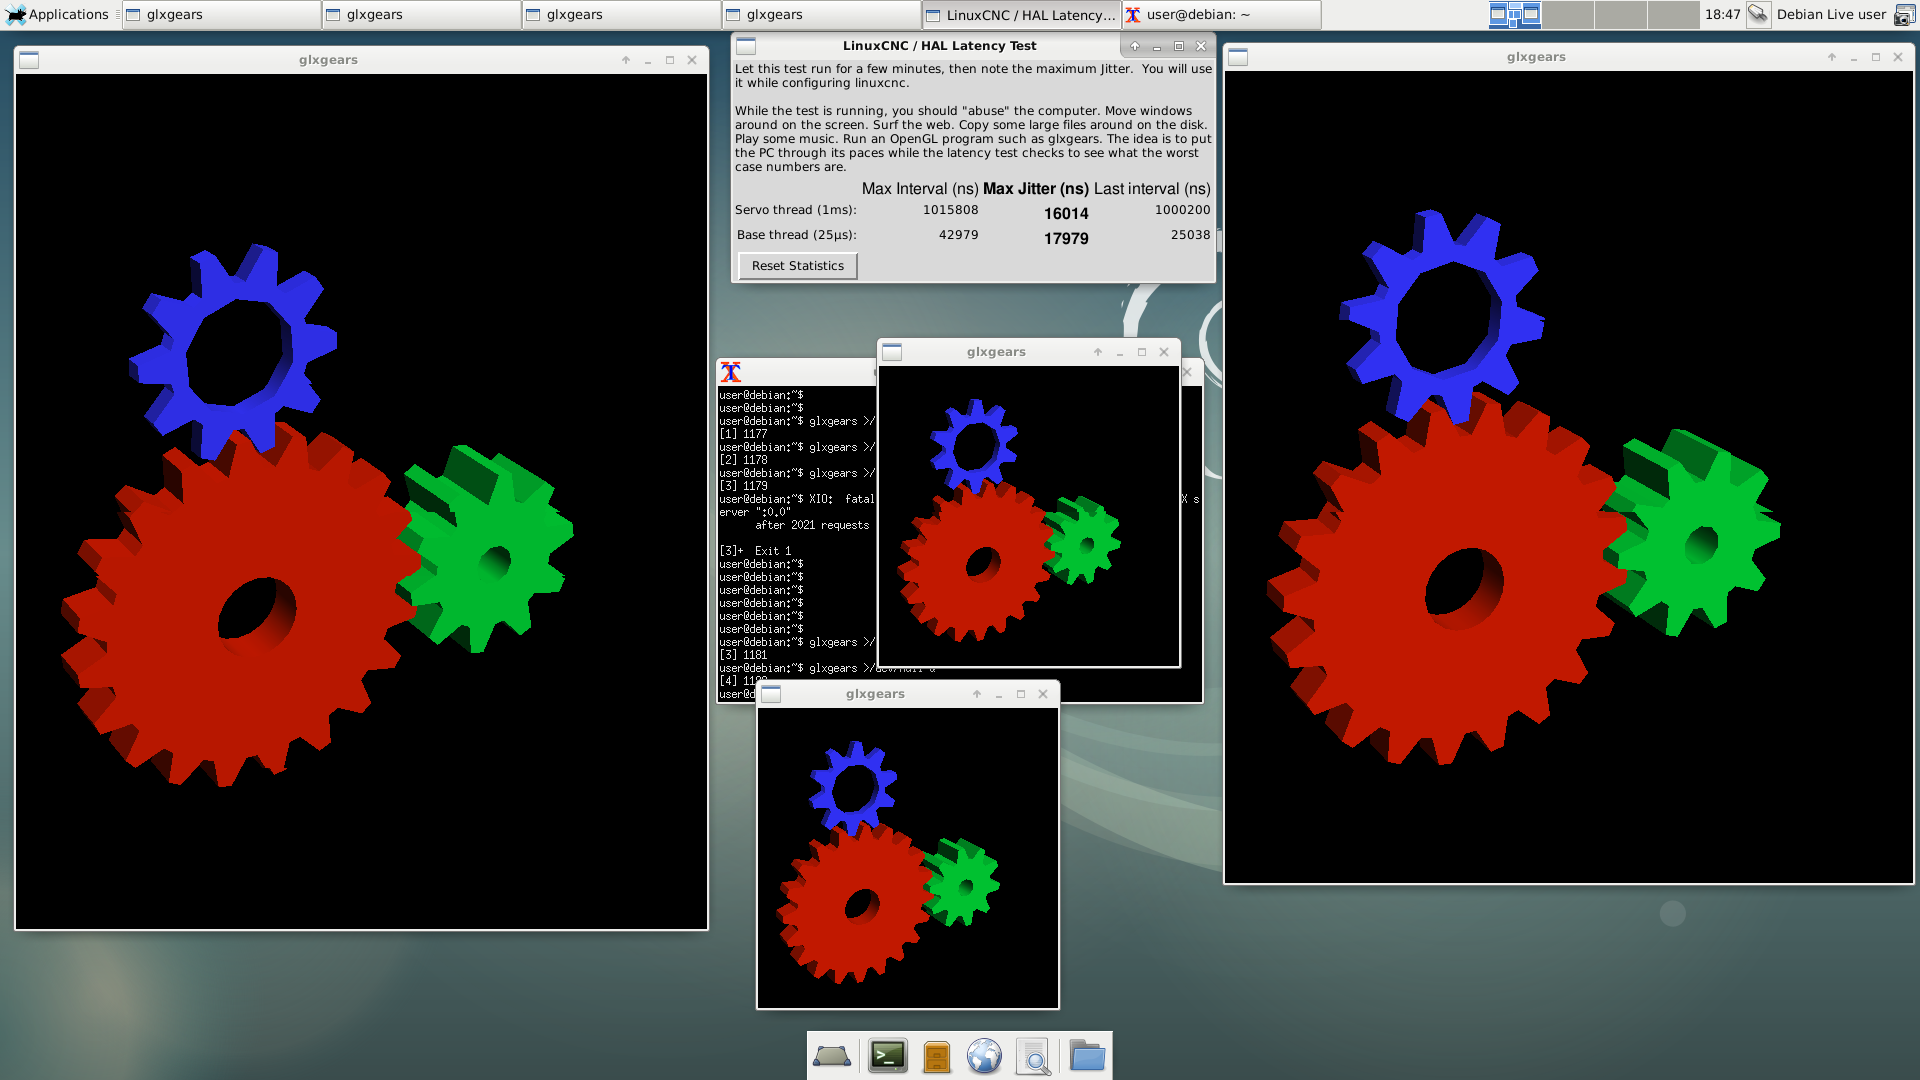Viewport: 1920px width, 1080px height.
Task: Open the Latency Test window menu icon
Action: click(746, 46)
